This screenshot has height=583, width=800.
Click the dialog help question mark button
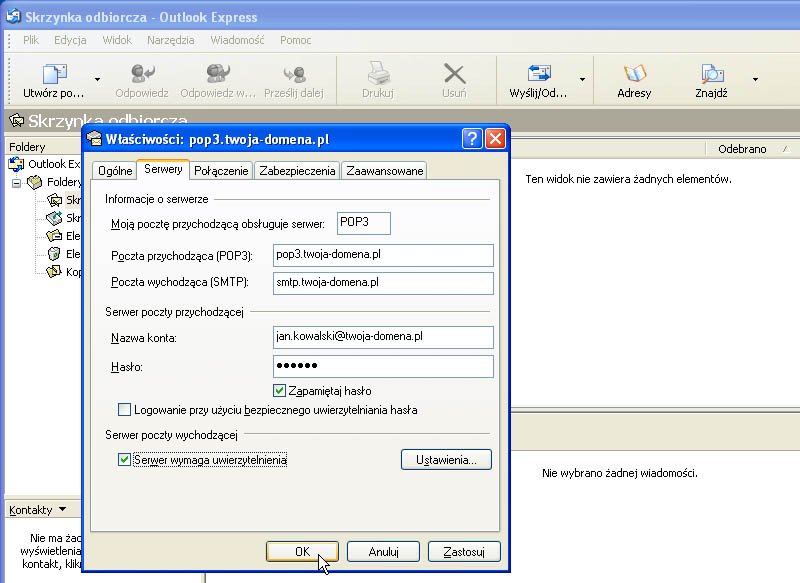(x=472, y=139)
